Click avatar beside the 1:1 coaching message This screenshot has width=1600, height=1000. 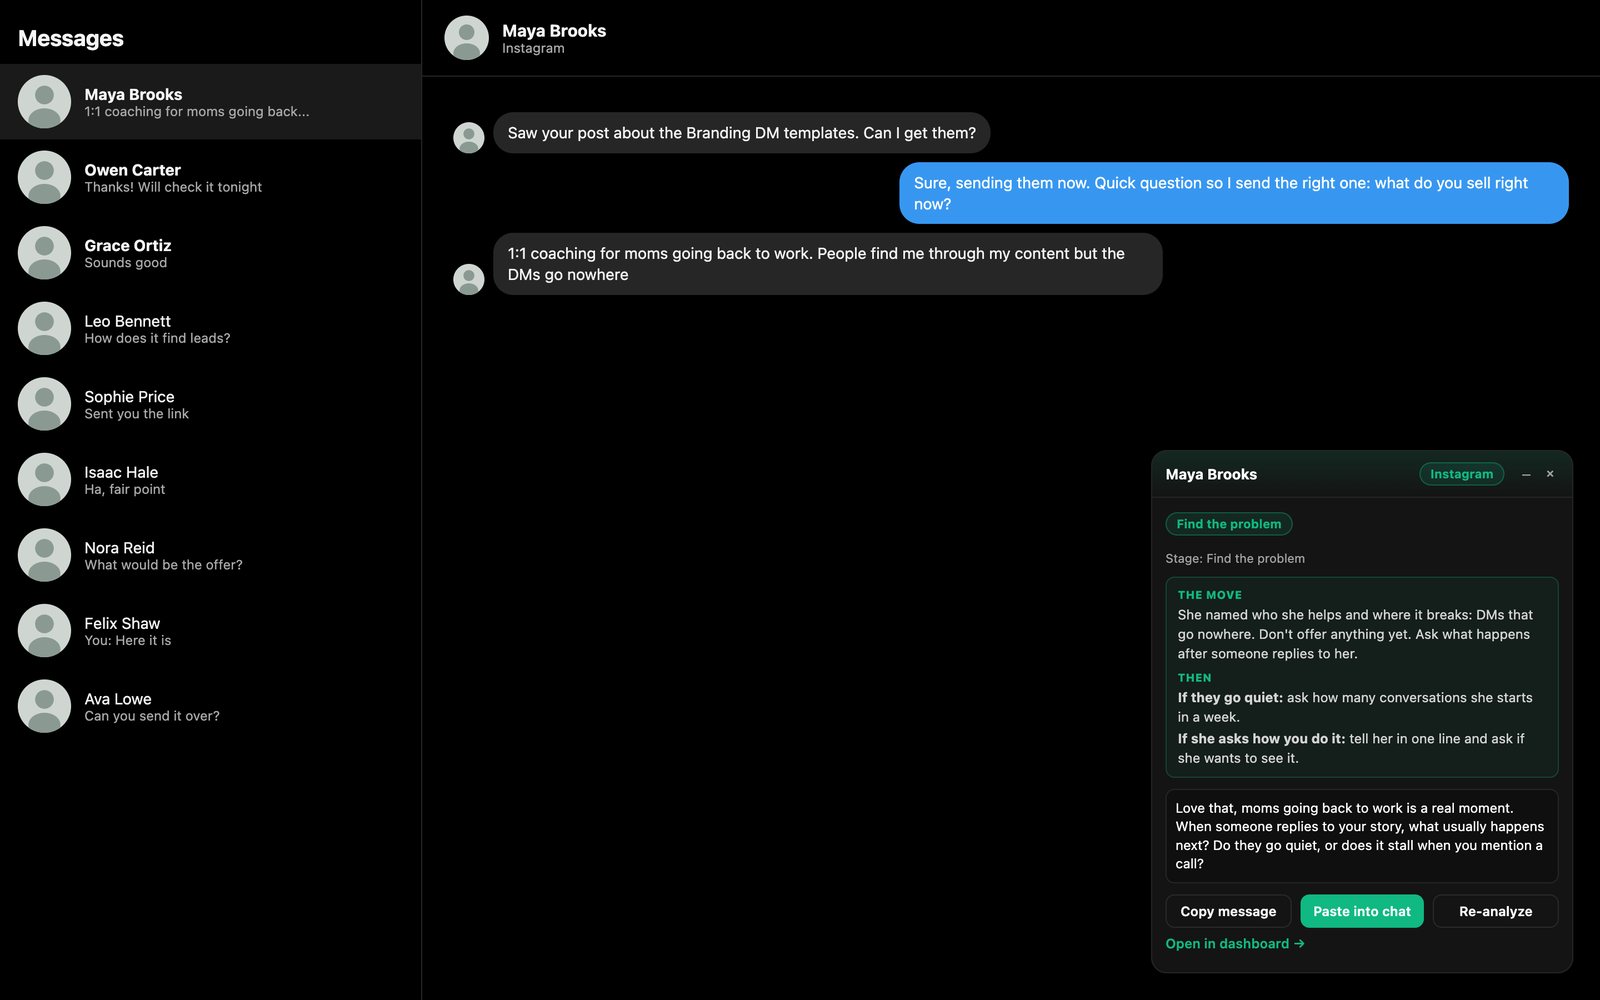click(x=469, y=279)
